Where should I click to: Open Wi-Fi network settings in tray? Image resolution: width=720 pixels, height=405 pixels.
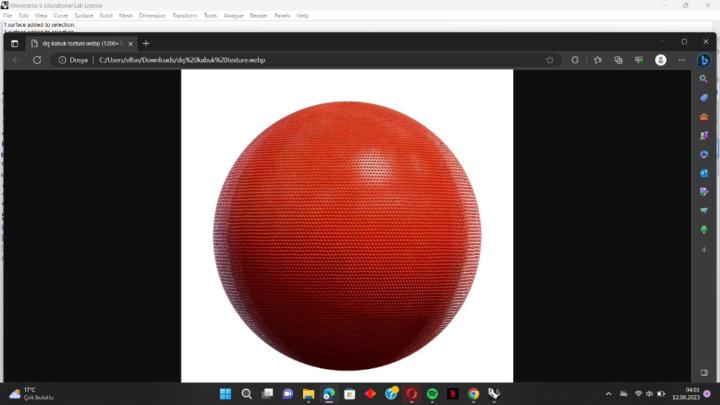point(638,394)
